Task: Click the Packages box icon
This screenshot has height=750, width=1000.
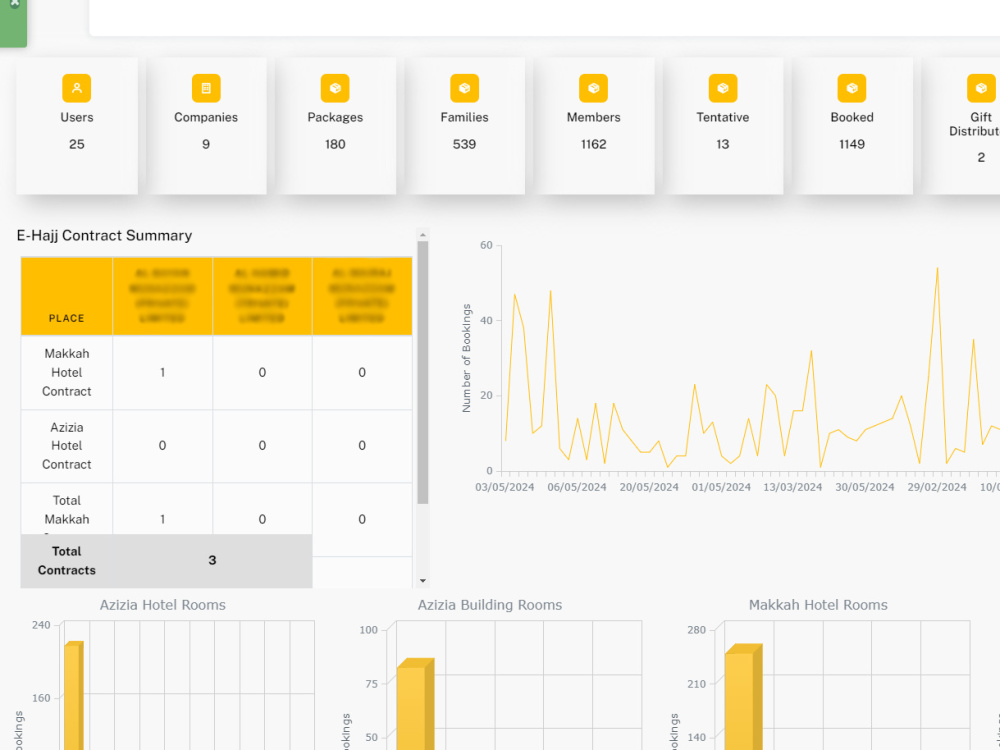Action: 335,88
